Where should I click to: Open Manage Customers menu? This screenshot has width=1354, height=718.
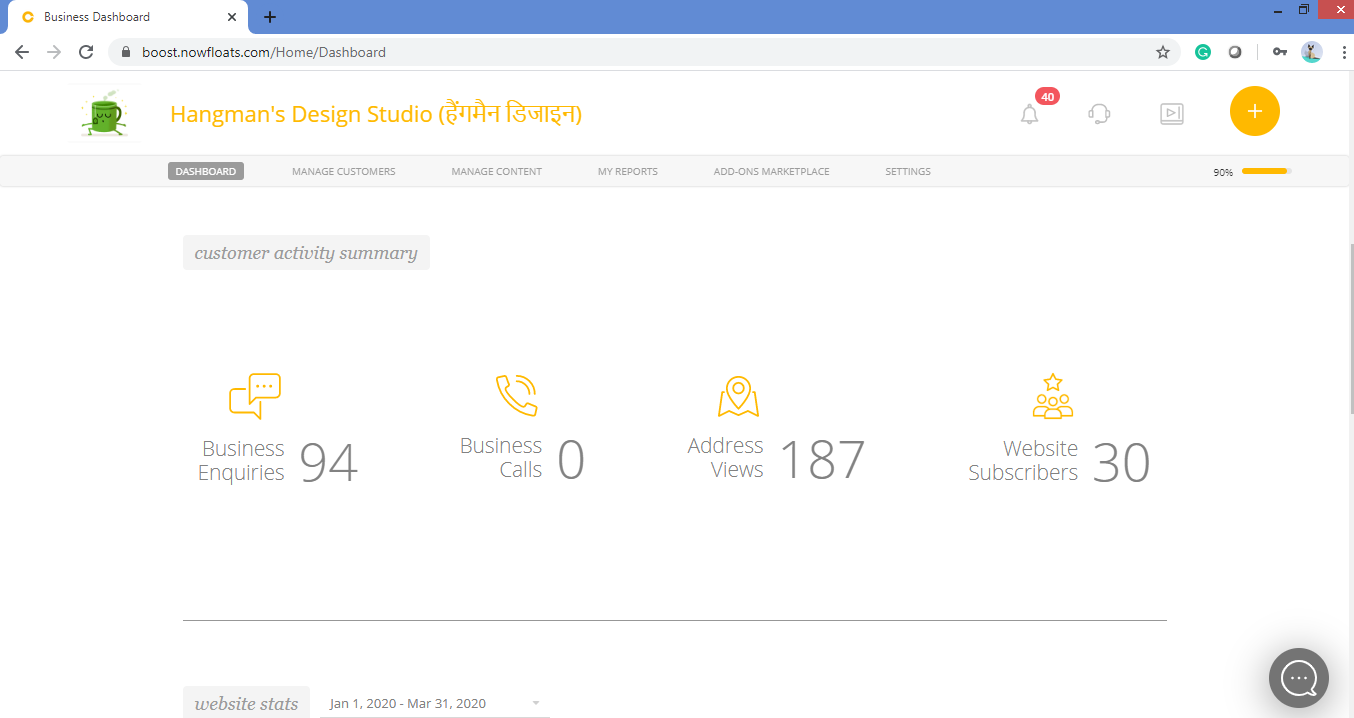tap(343, 172)
